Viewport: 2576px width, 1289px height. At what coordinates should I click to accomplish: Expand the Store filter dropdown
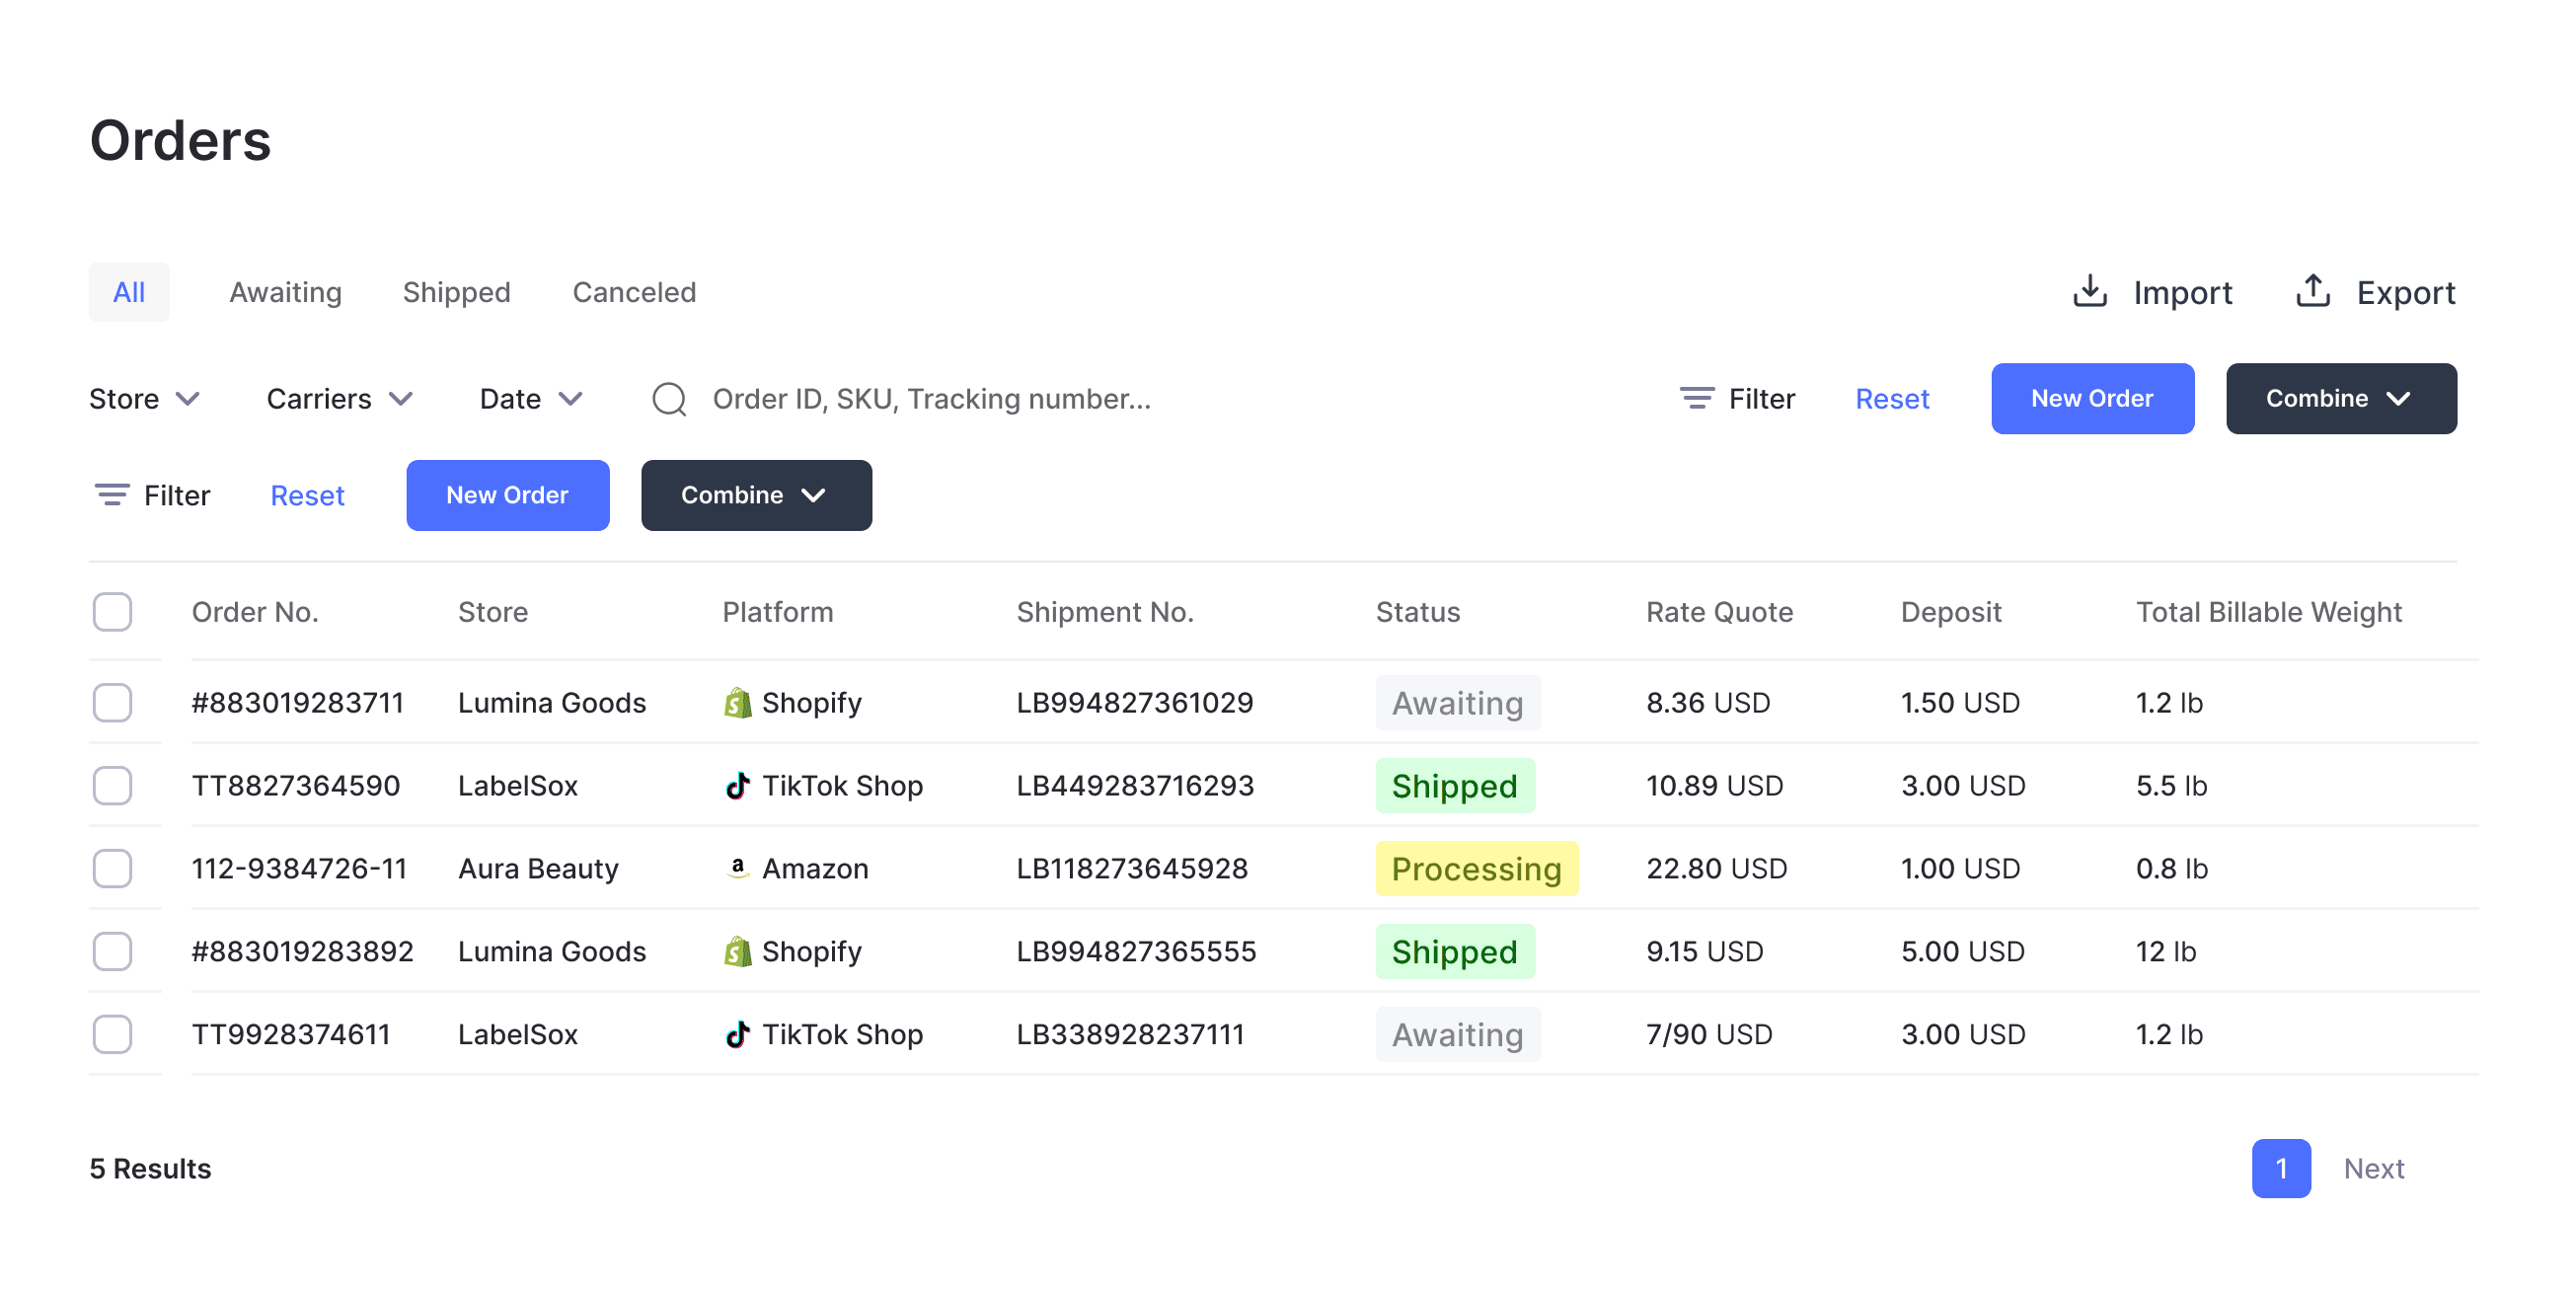pos(144,399)
